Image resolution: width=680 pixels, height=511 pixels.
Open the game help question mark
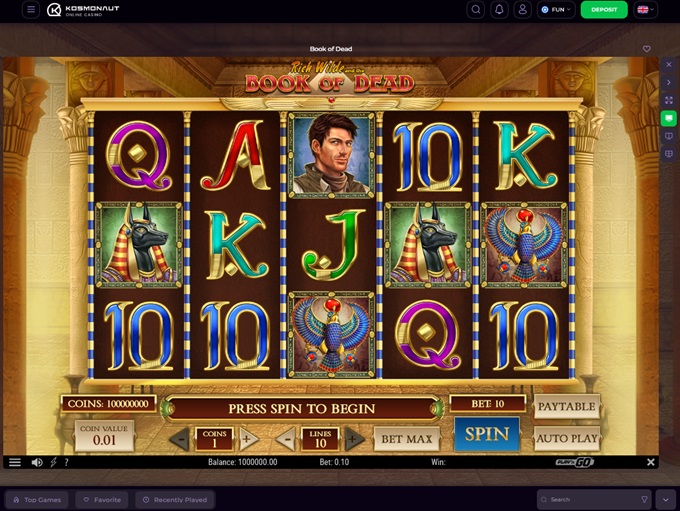66,462
